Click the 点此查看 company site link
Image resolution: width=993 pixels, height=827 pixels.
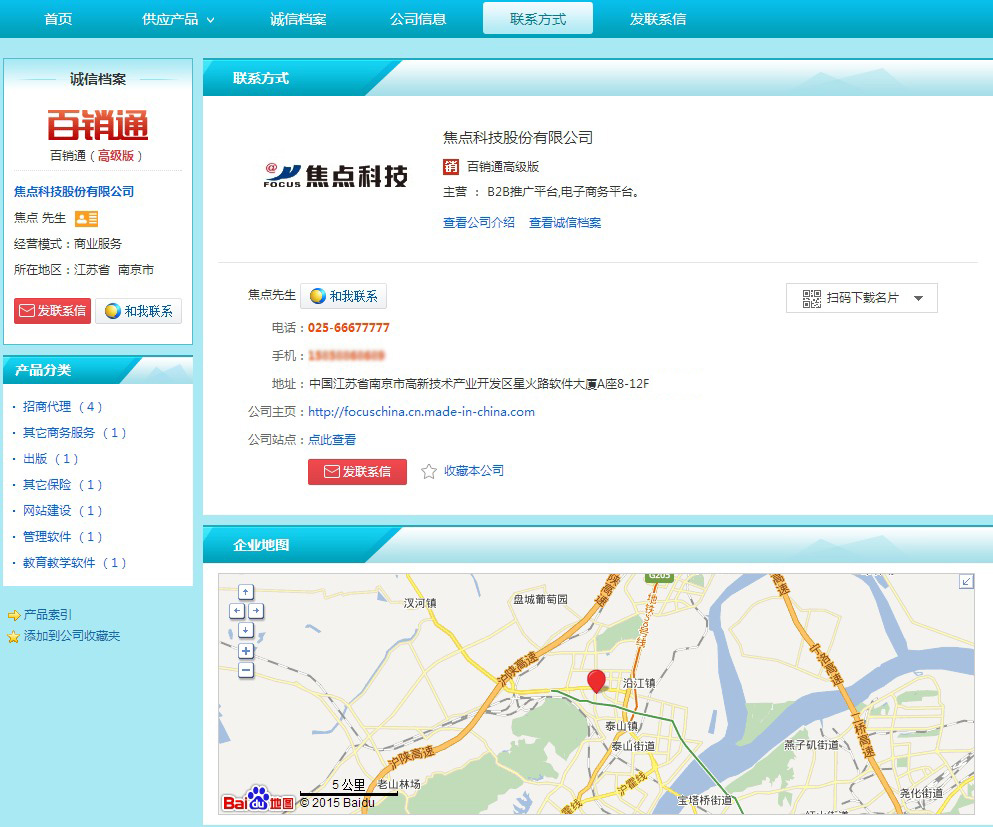point(332,439)
